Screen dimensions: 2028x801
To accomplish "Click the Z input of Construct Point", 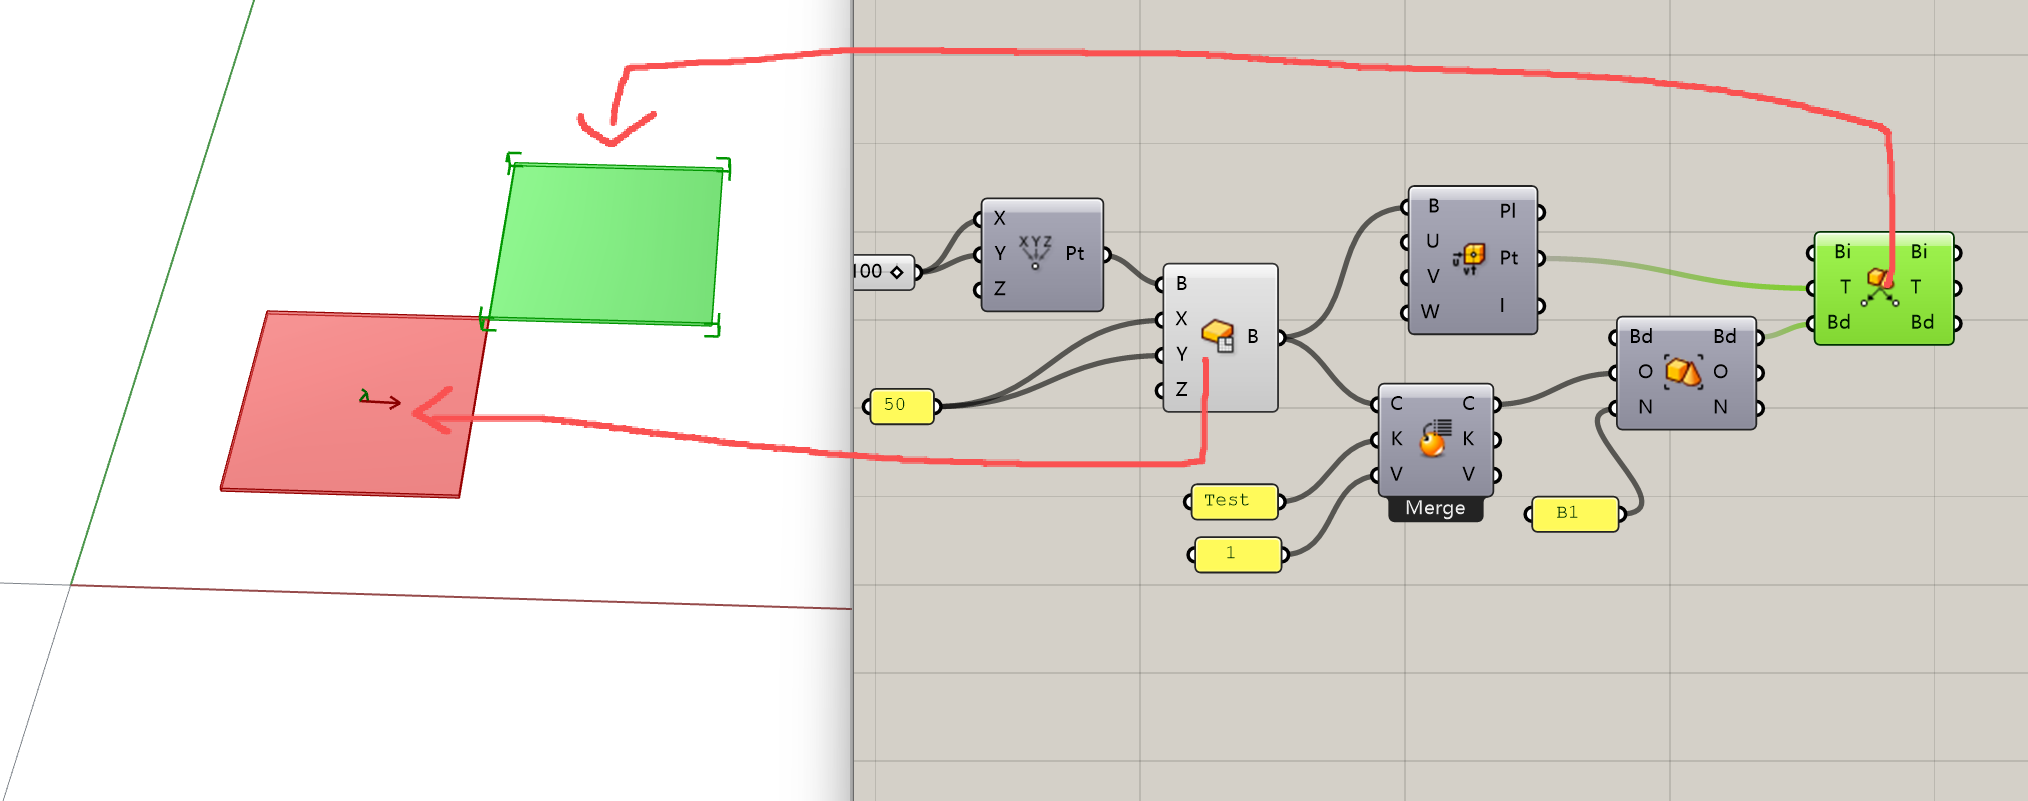I will coord(998,289).
